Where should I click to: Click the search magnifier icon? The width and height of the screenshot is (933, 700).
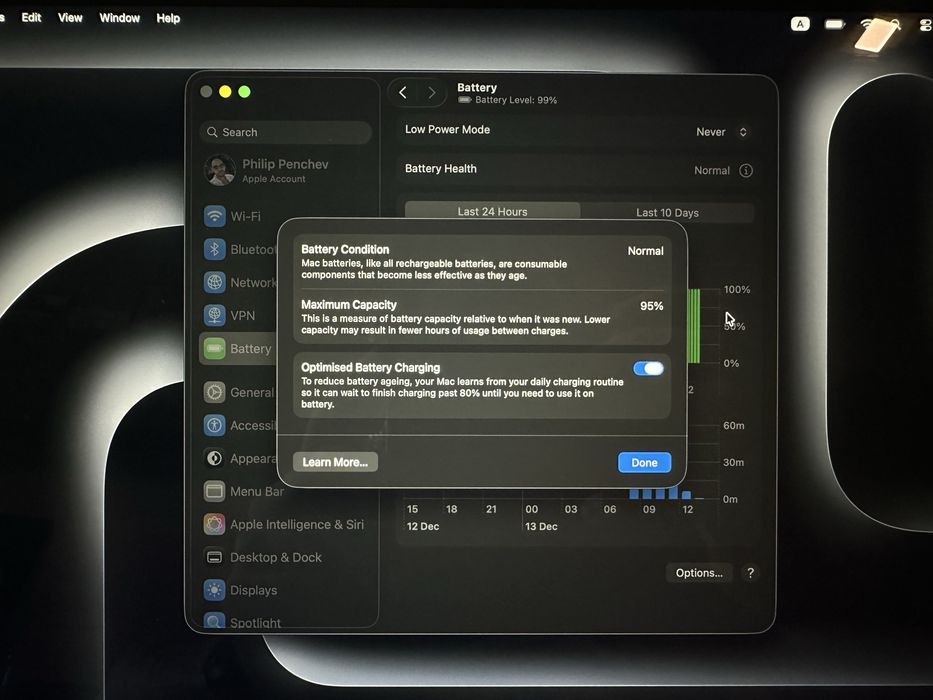point(212,132)
